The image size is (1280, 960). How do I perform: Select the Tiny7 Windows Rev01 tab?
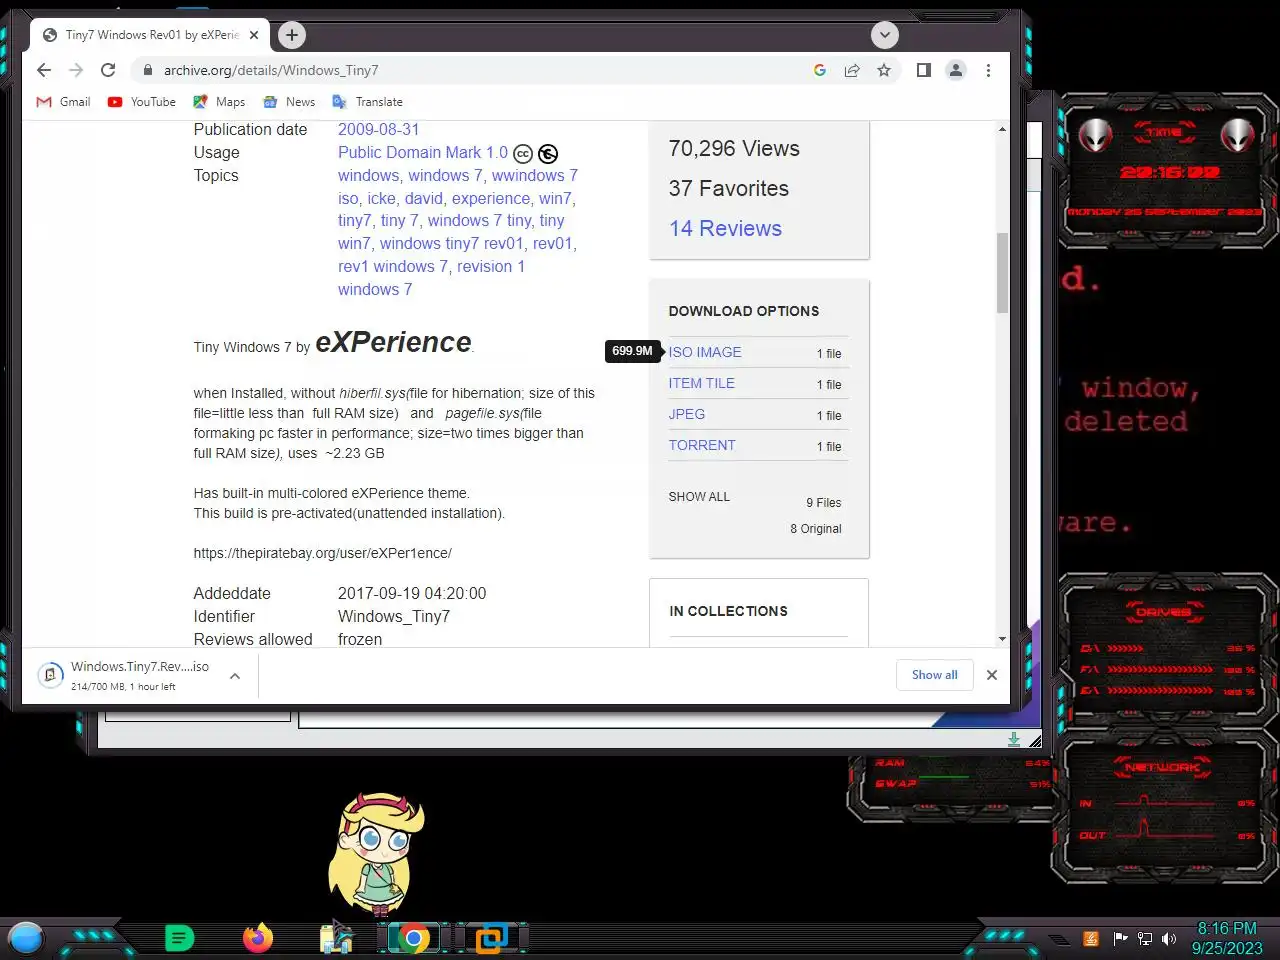click(150, 35)
